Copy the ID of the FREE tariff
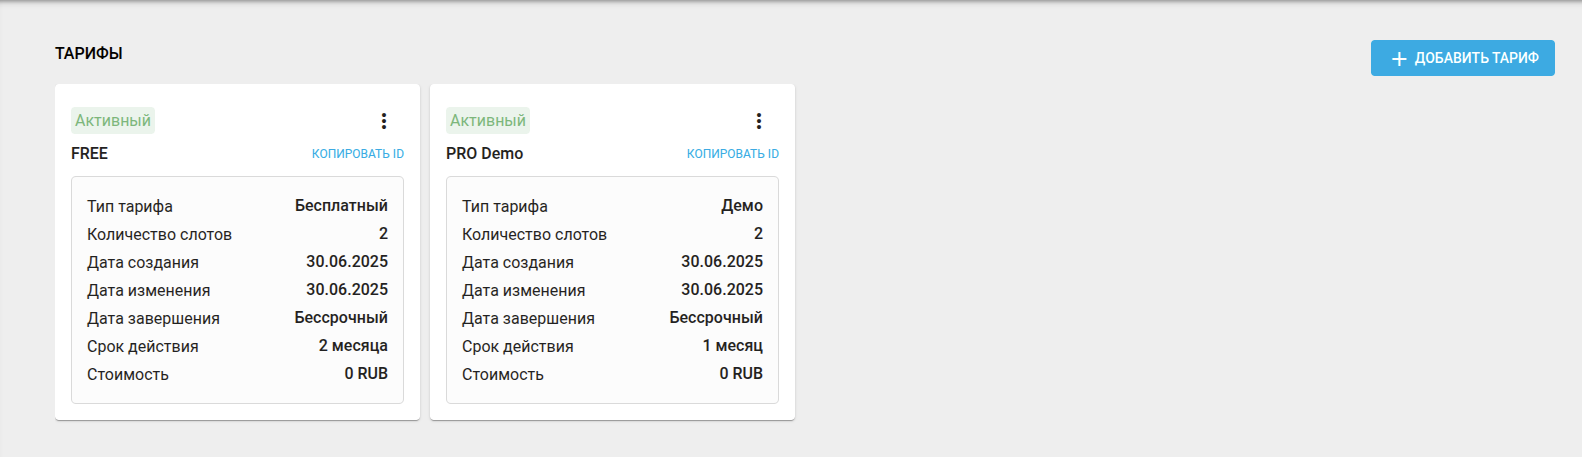The height and width of the screenshot is (457, 1582). tap(358, 154)
